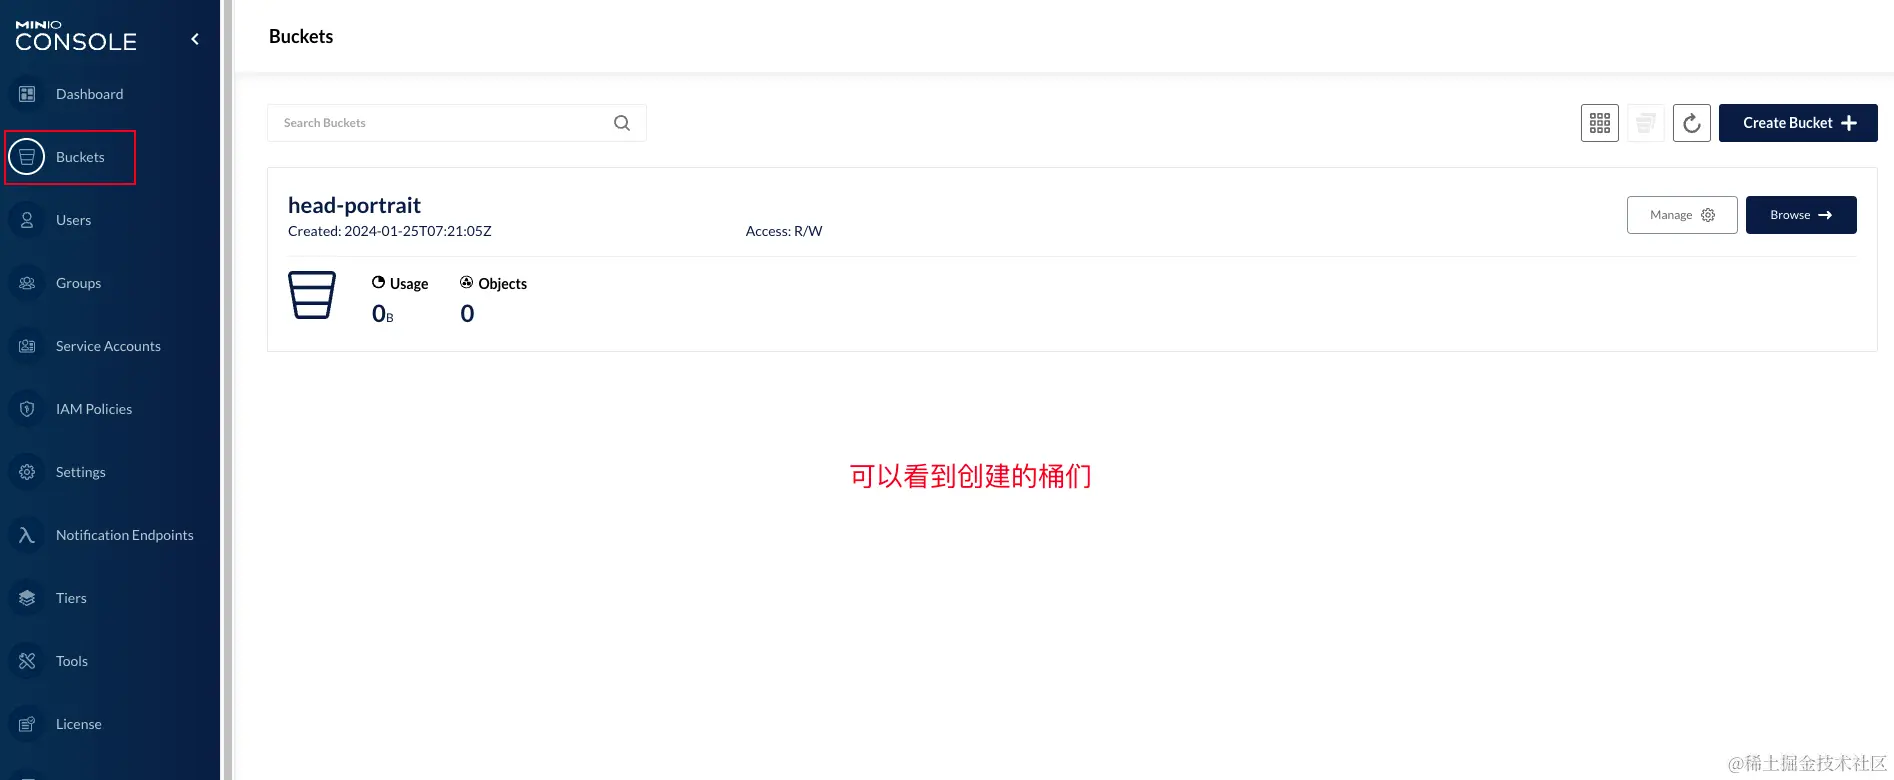This screenshot has height=780, width=1894.
Task: Open Notification Endpoints in the sidebar
Action: pos(125,535)
